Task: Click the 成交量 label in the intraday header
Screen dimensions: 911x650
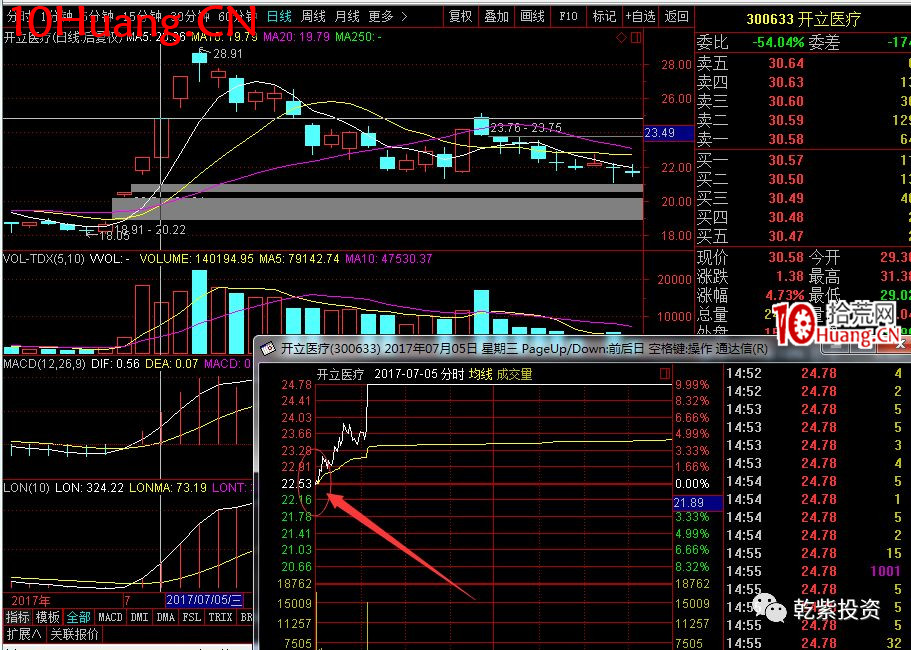Action: tap(514, 374)
